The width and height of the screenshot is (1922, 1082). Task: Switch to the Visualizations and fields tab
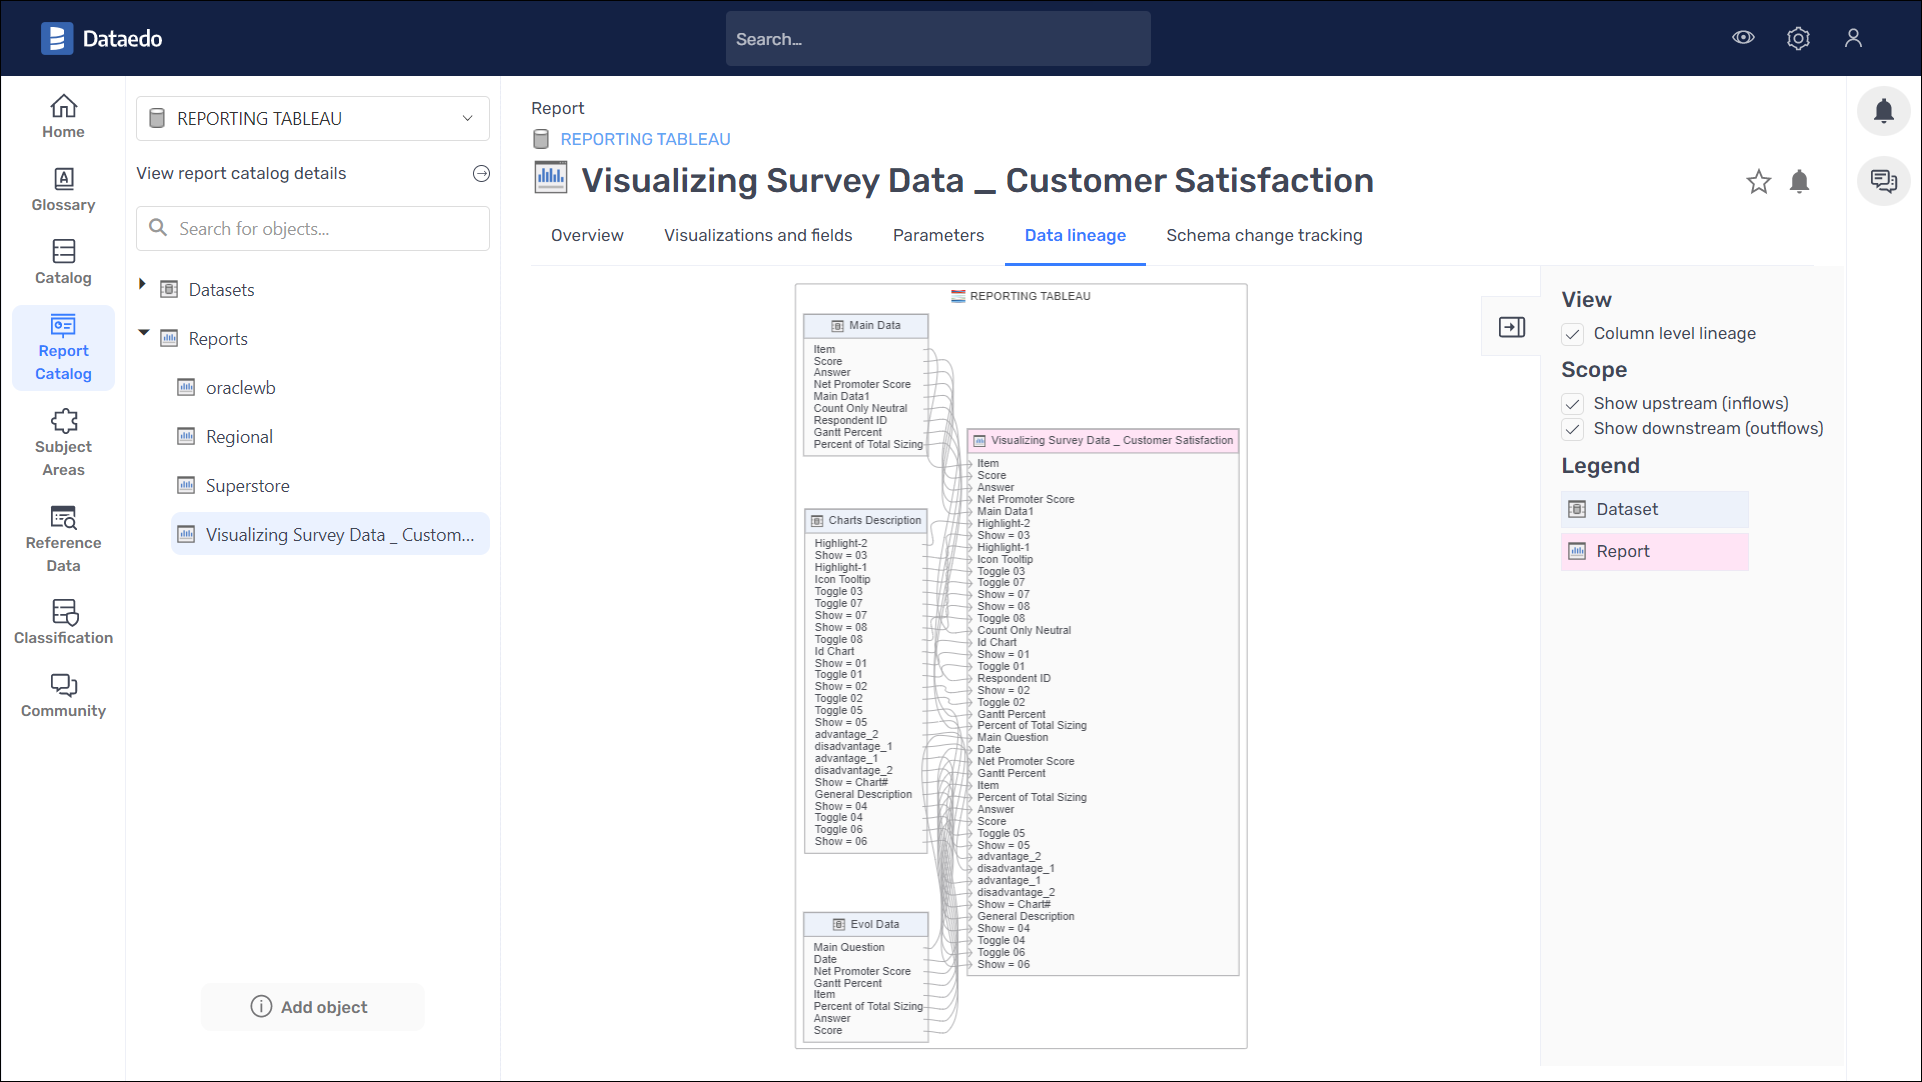(x=758, y=235)
